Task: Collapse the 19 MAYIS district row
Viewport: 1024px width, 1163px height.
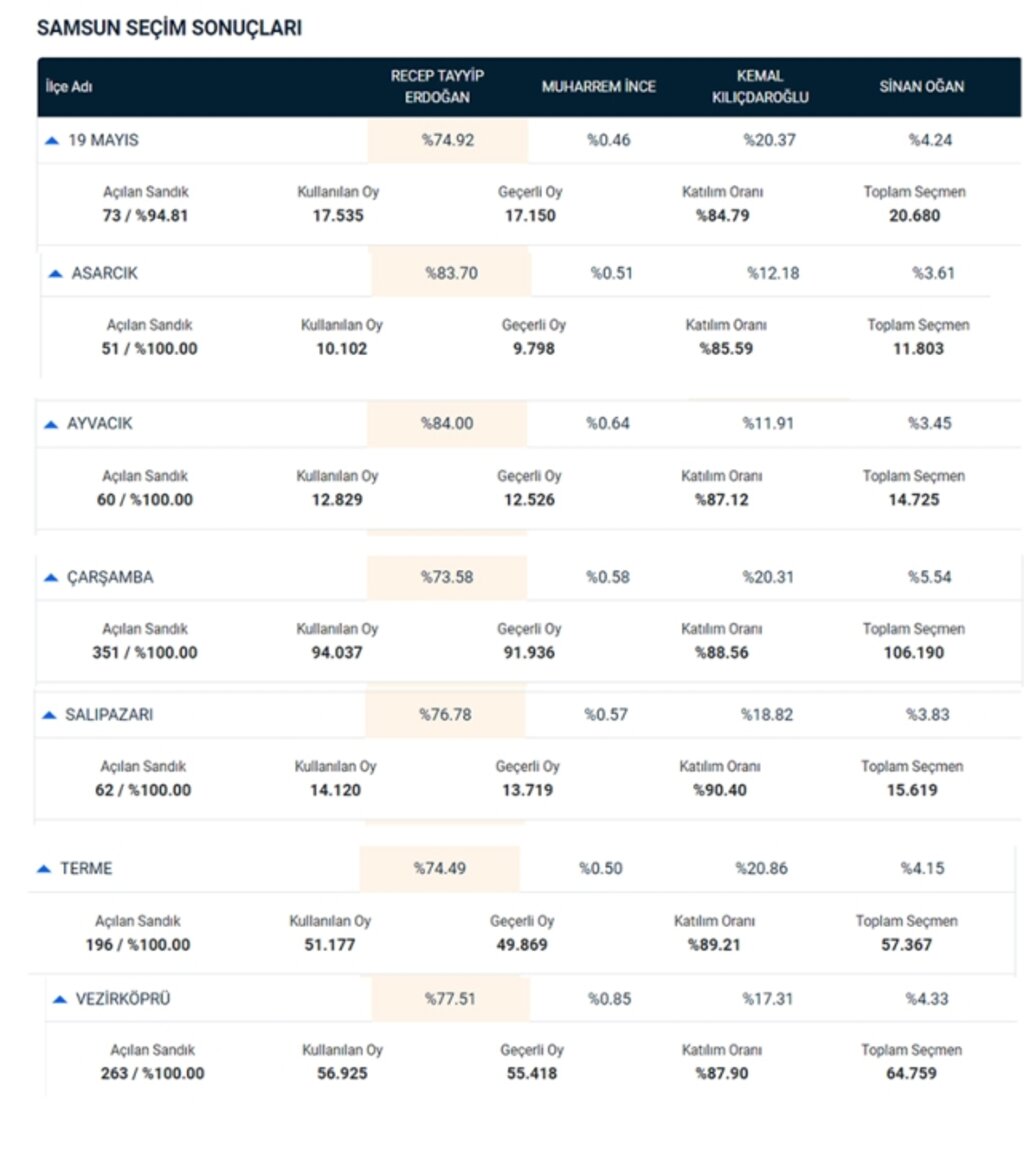Action: [x=52, y=140]
